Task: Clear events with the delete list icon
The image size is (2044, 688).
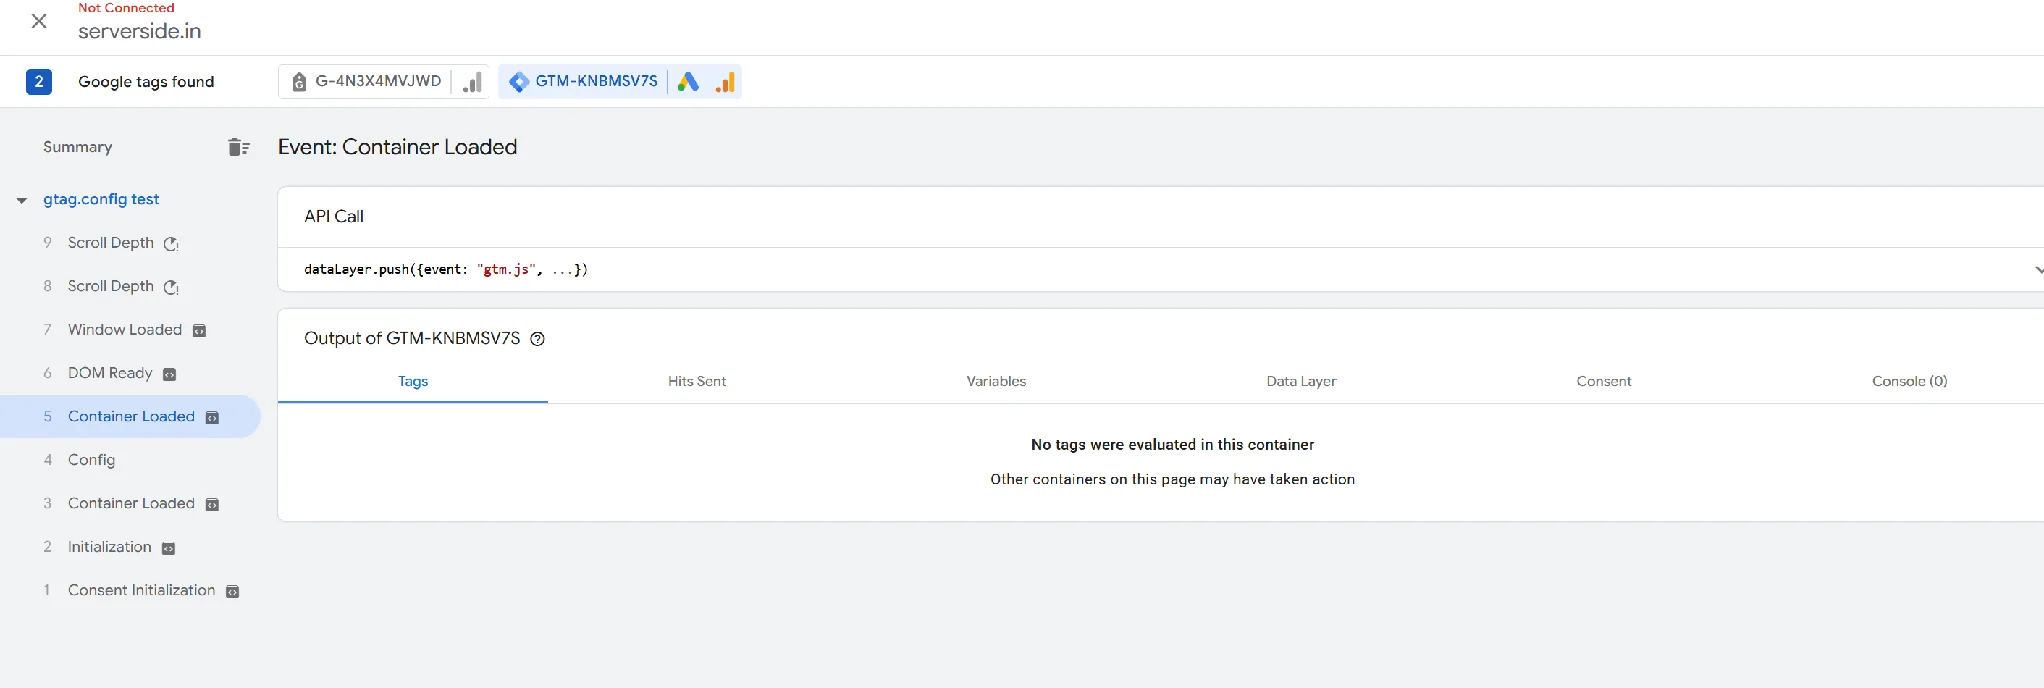Action: tap(238, 147)
